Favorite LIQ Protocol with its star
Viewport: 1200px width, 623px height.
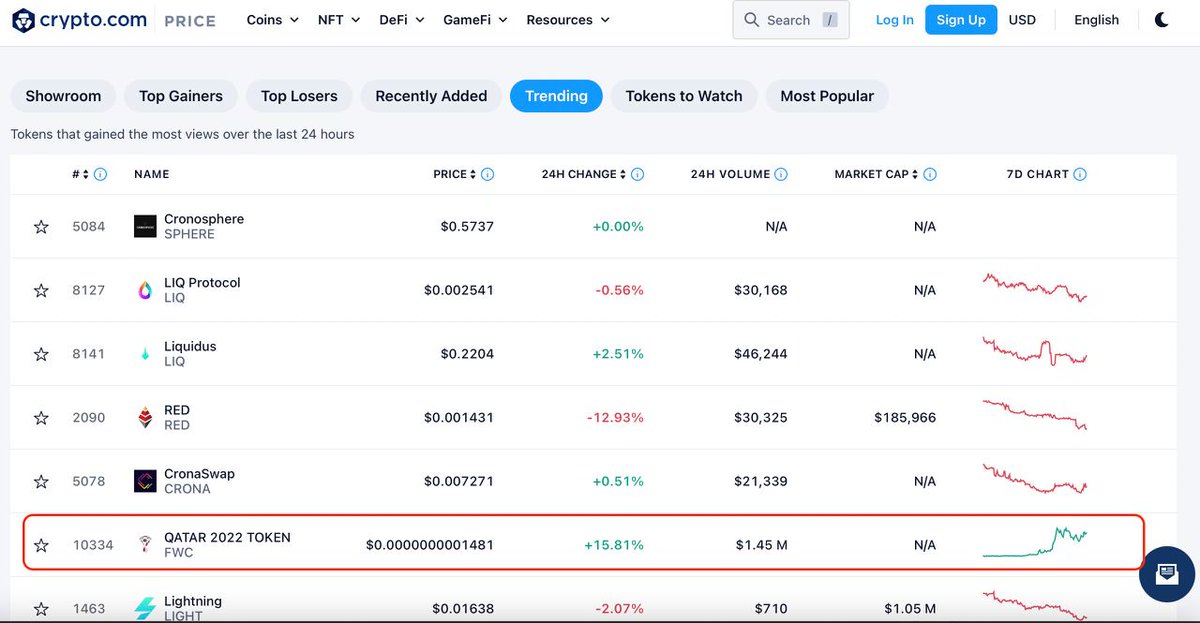tap(41, 290)
